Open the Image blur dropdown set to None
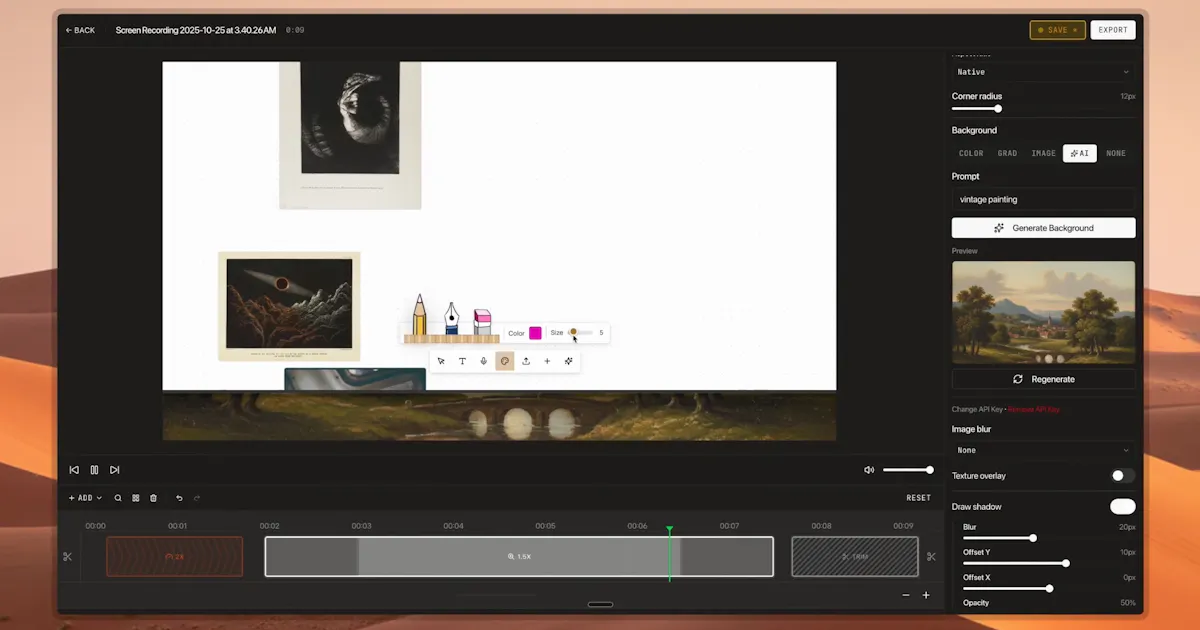 pos(1043,450)
